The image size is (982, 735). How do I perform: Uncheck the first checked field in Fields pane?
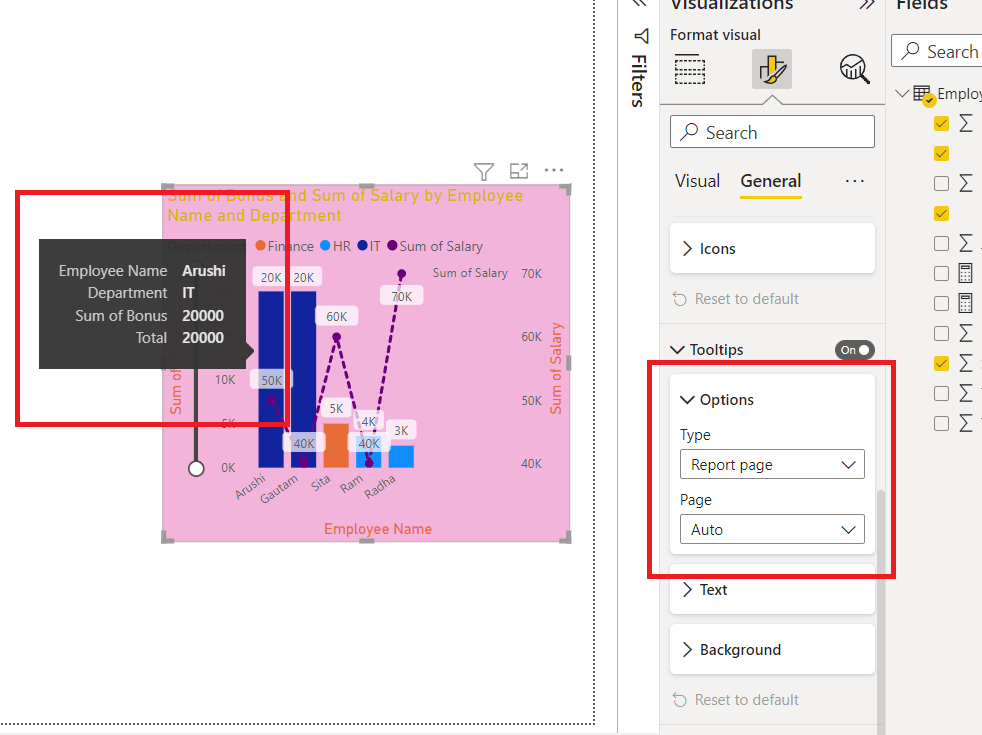click(x=940, y=123)
